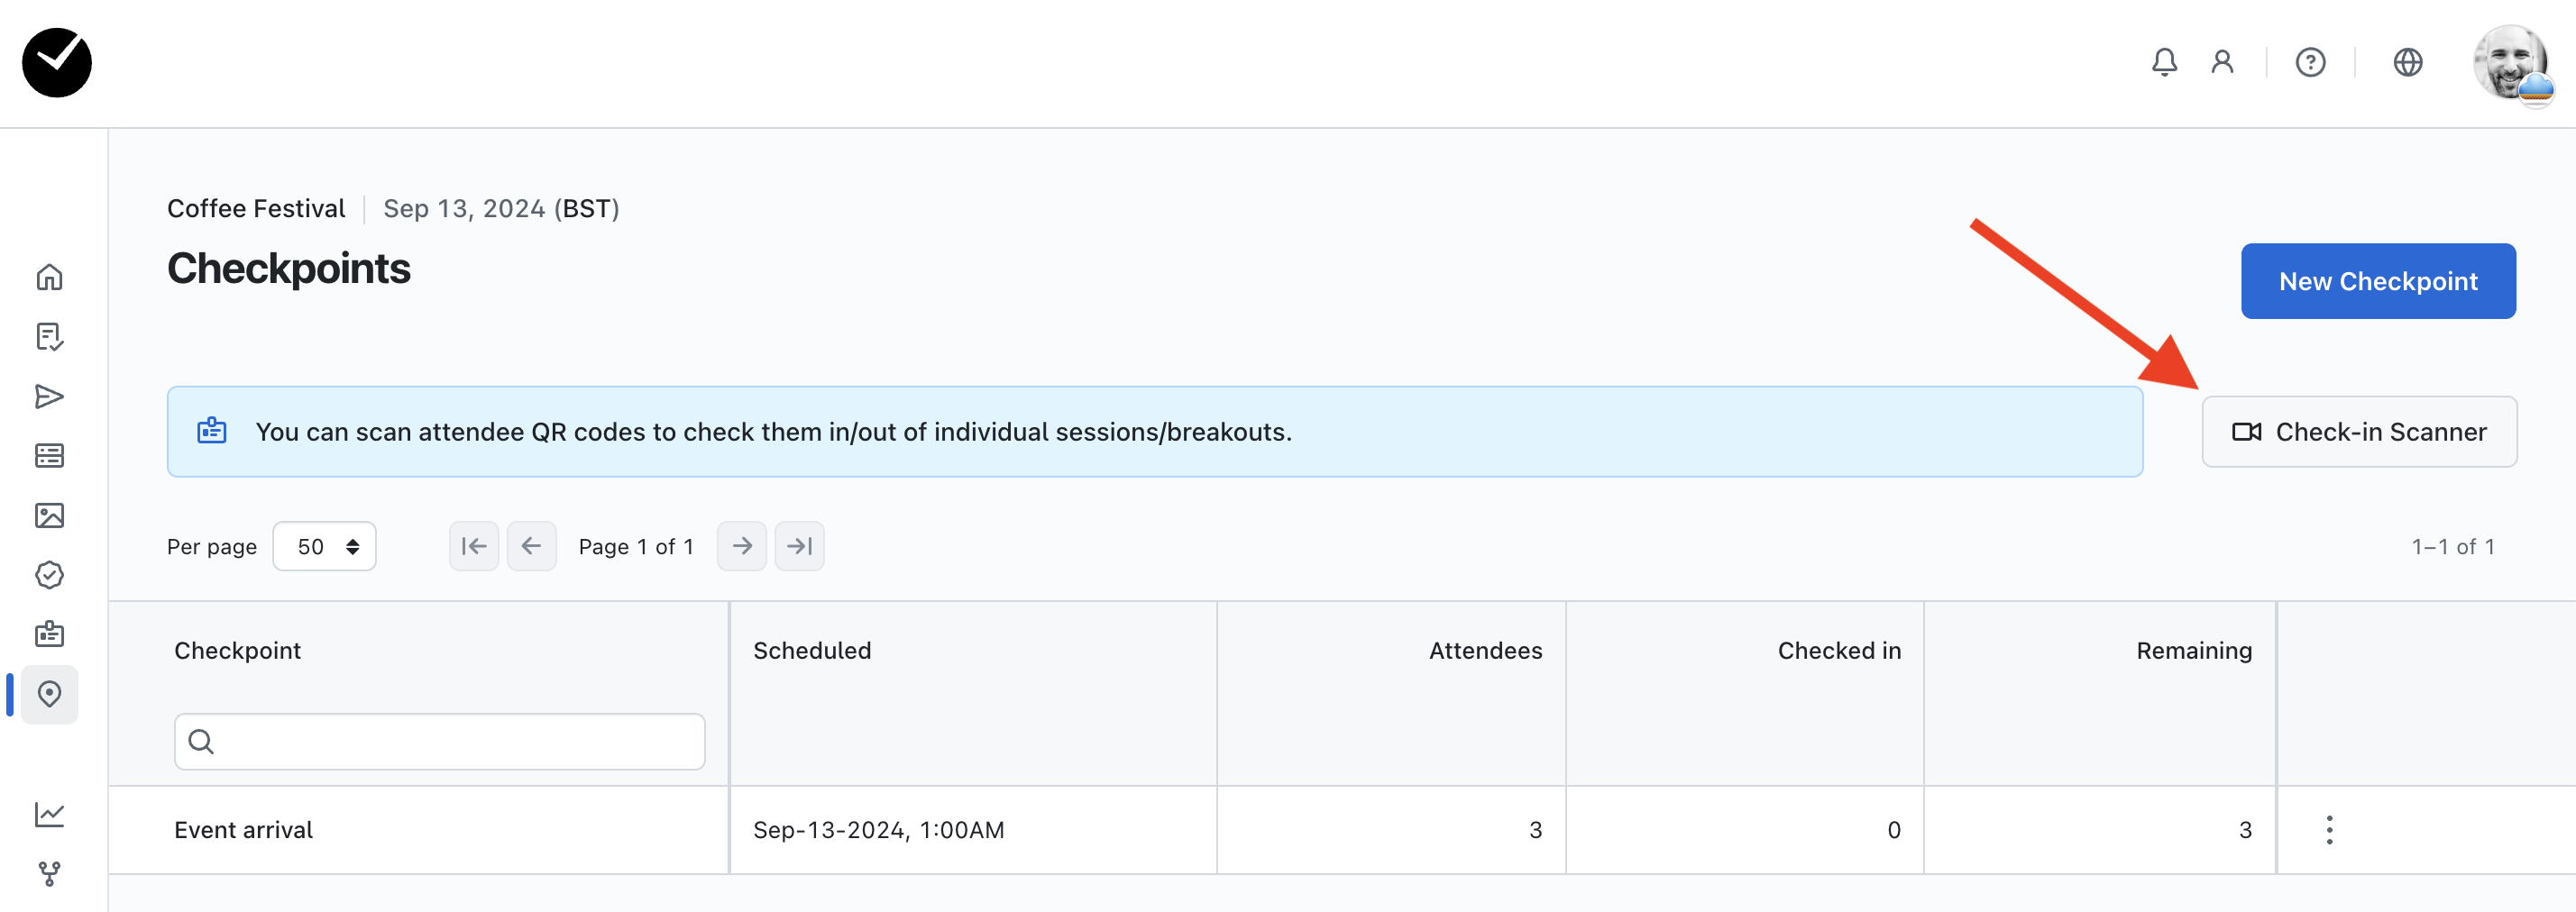Open the image gallery sidebar icon
This screenshot has width=2576, height=912.
pyautogui.click(x=49, y=516)
